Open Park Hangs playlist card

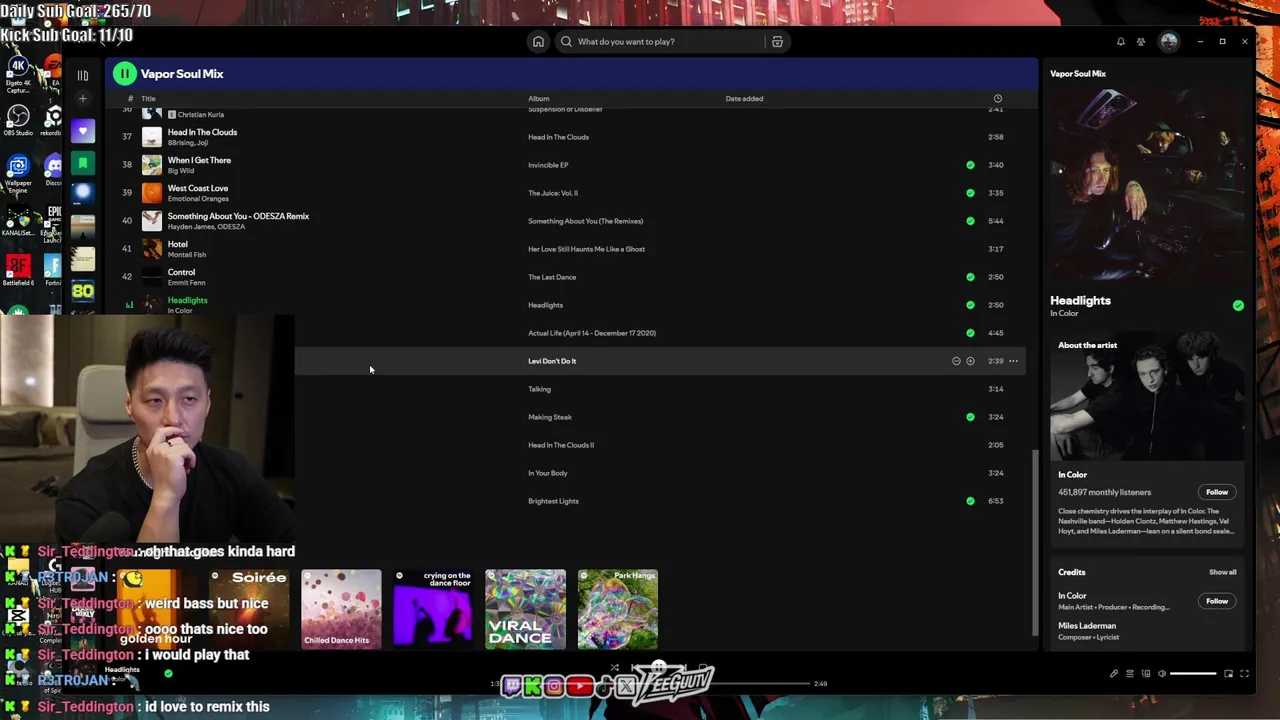tap(617, 609)
